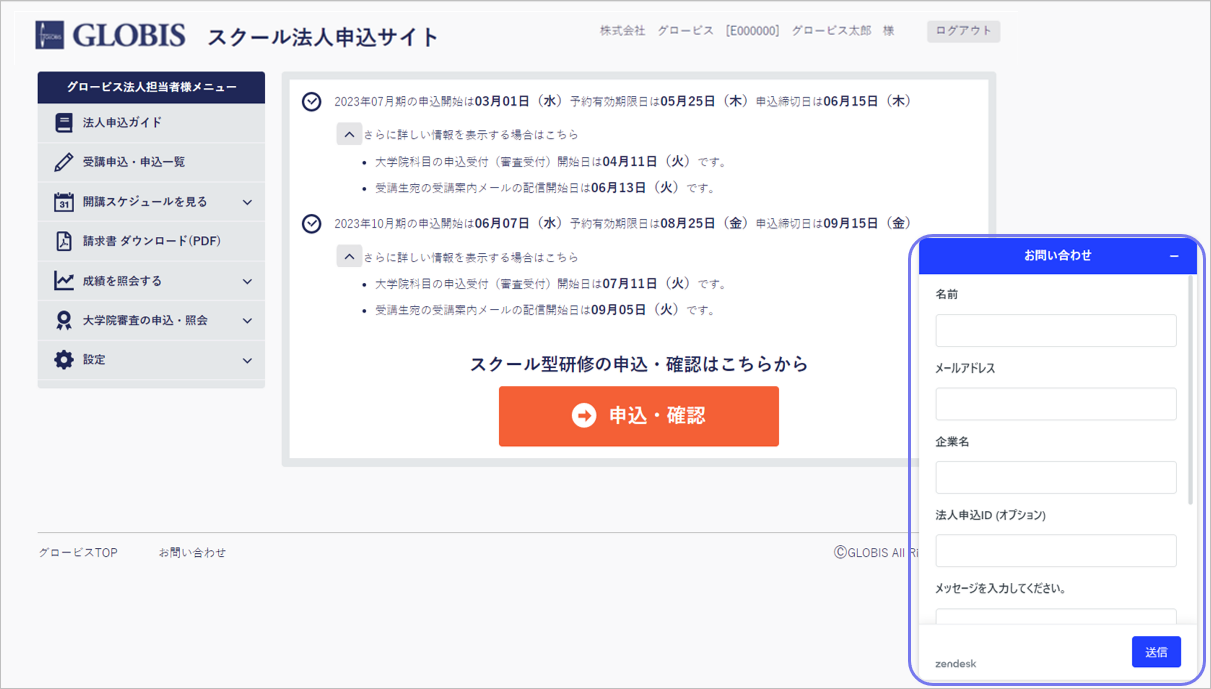Open the 開講スケジュールを見る menu item
The height and width of the screenshot is (689, 1211).
[x=151, y=202]
